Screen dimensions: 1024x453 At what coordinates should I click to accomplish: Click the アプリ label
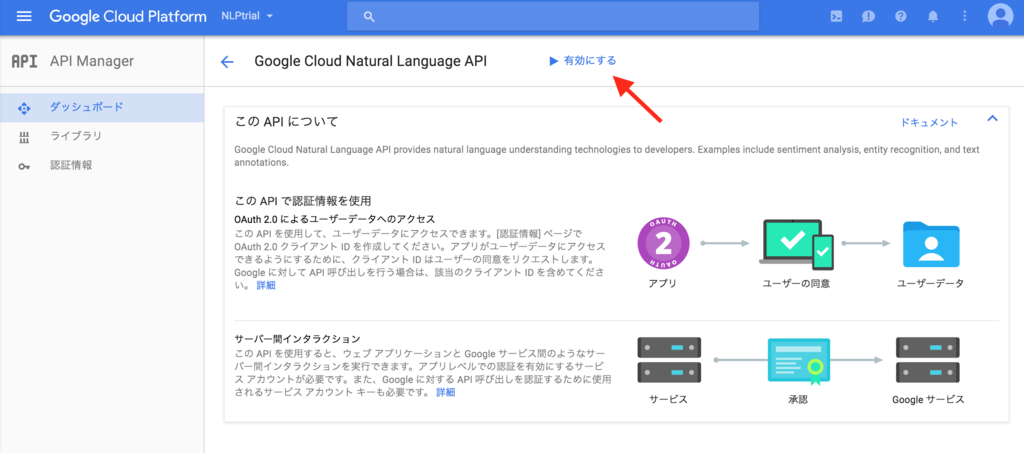(663, 284)
